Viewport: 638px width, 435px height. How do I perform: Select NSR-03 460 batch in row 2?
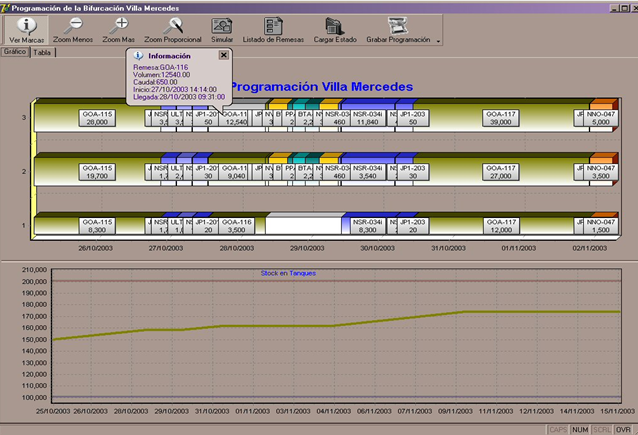coord(337,172)
